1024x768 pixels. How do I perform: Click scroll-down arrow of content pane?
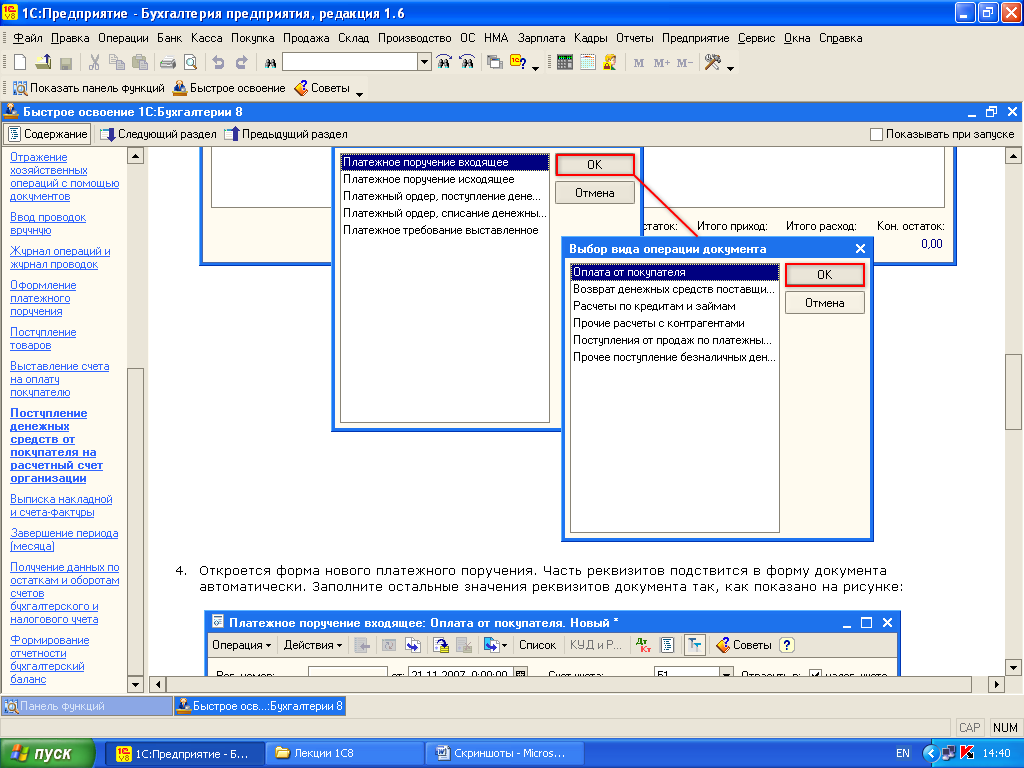tap(1013, 667)
